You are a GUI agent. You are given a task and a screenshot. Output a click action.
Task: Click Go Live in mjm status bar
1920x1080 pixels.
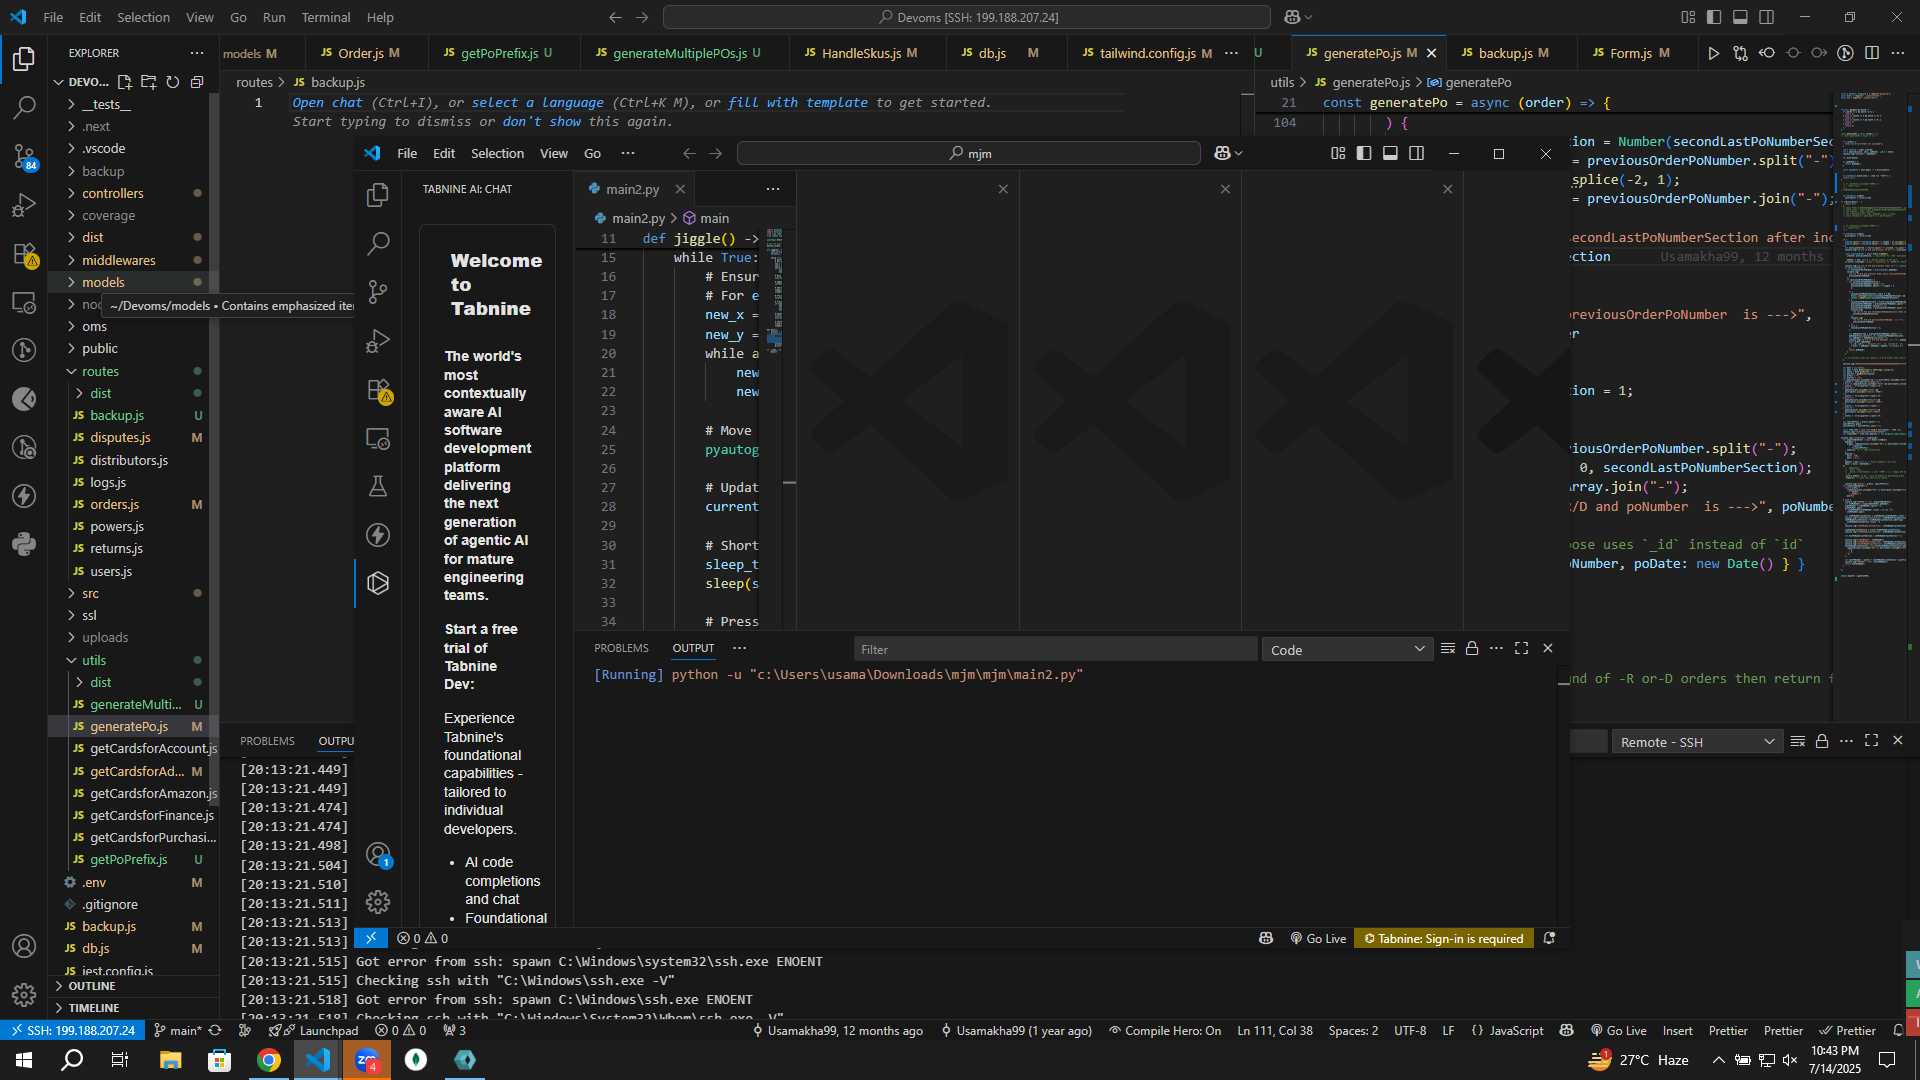click(1318, 938)
